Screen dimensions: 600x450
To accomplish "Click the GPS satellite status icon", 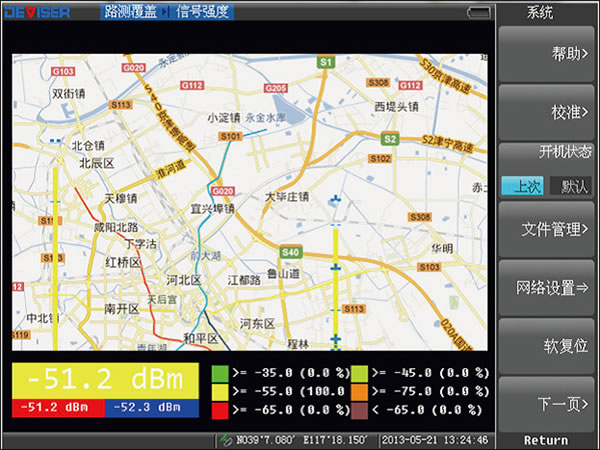I will [x=221, y=440].
